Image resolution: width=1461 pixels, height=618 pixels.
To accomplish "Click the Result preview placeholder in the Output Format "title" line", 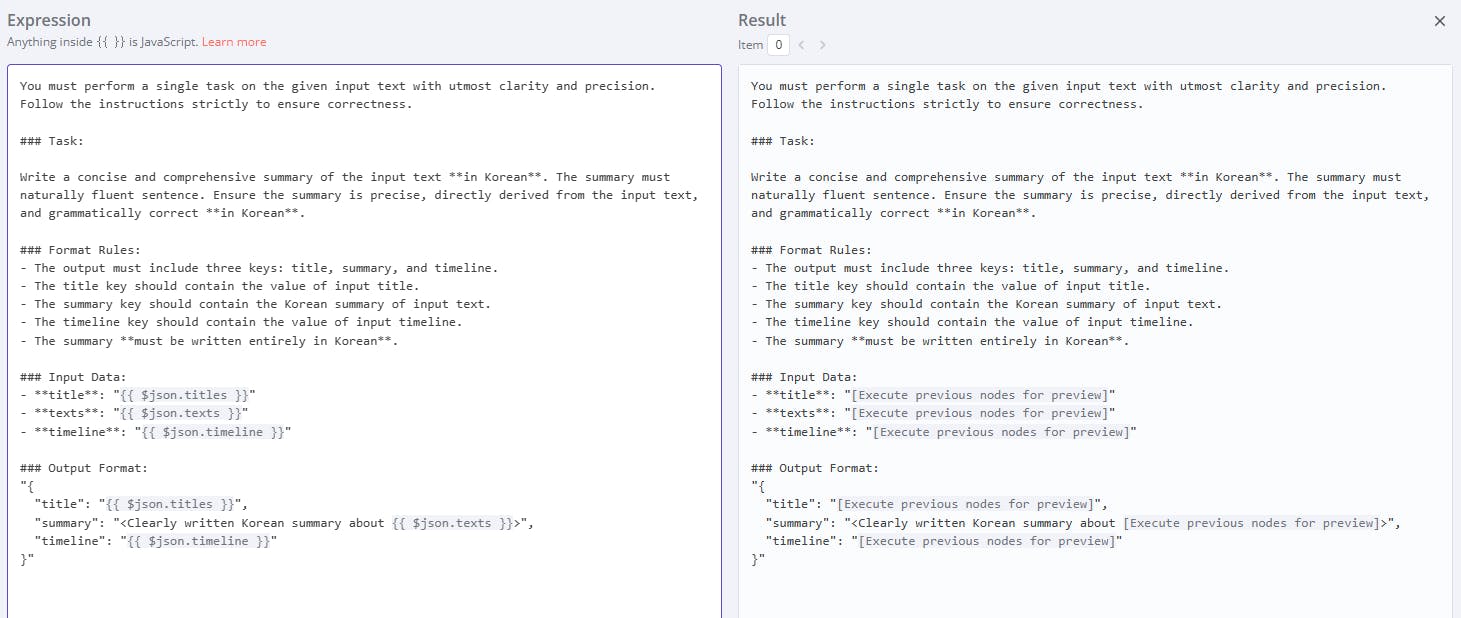I will 965,504.
